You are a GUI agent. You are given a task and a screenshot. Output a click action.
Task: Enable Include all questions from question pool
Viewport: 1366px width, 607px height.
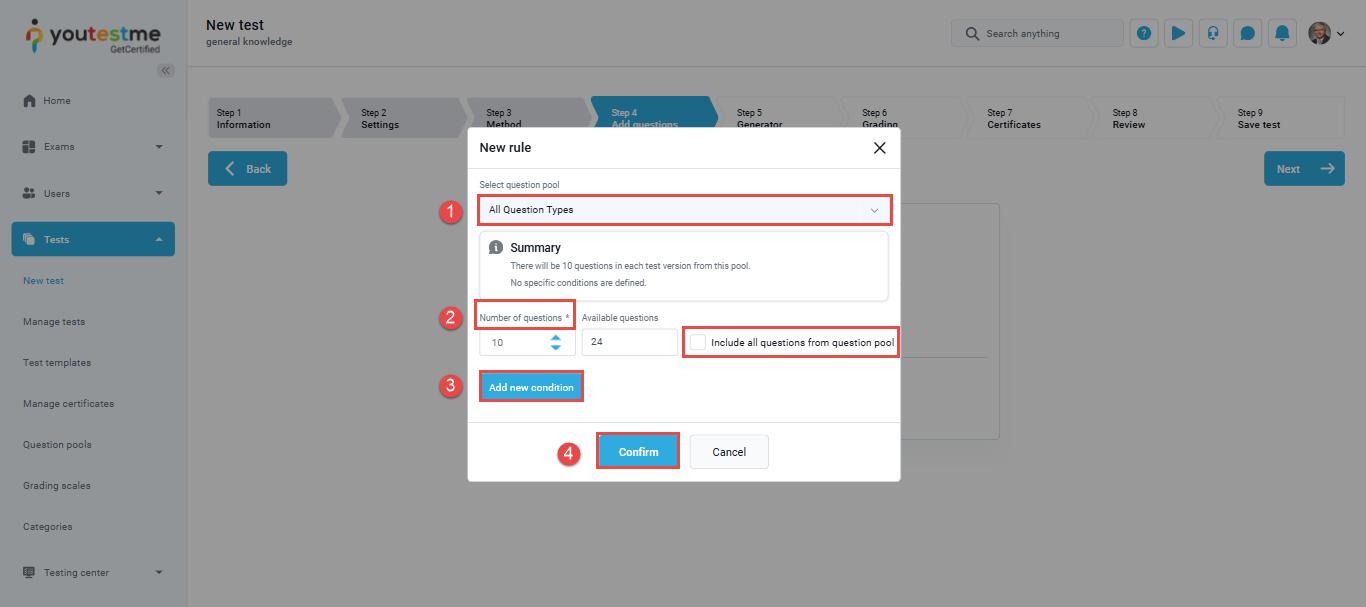click(x=698, y=342)
